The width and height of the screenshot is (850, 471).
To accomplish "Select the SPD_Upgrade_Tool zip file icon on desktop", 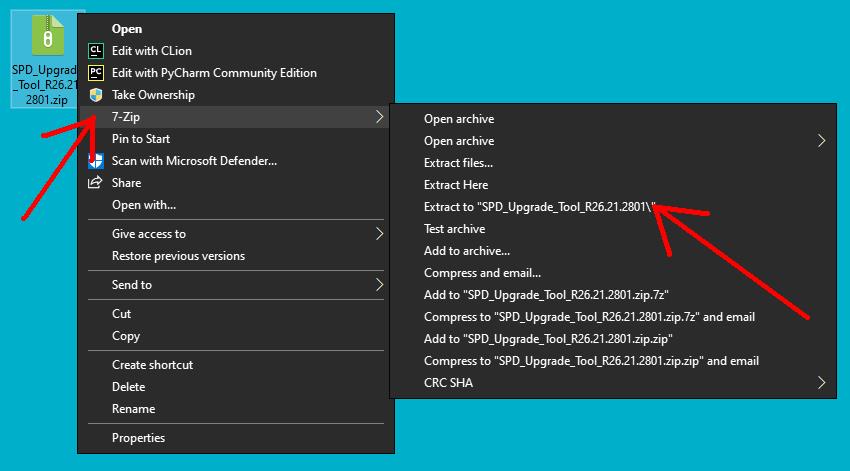I will (48, 36).
